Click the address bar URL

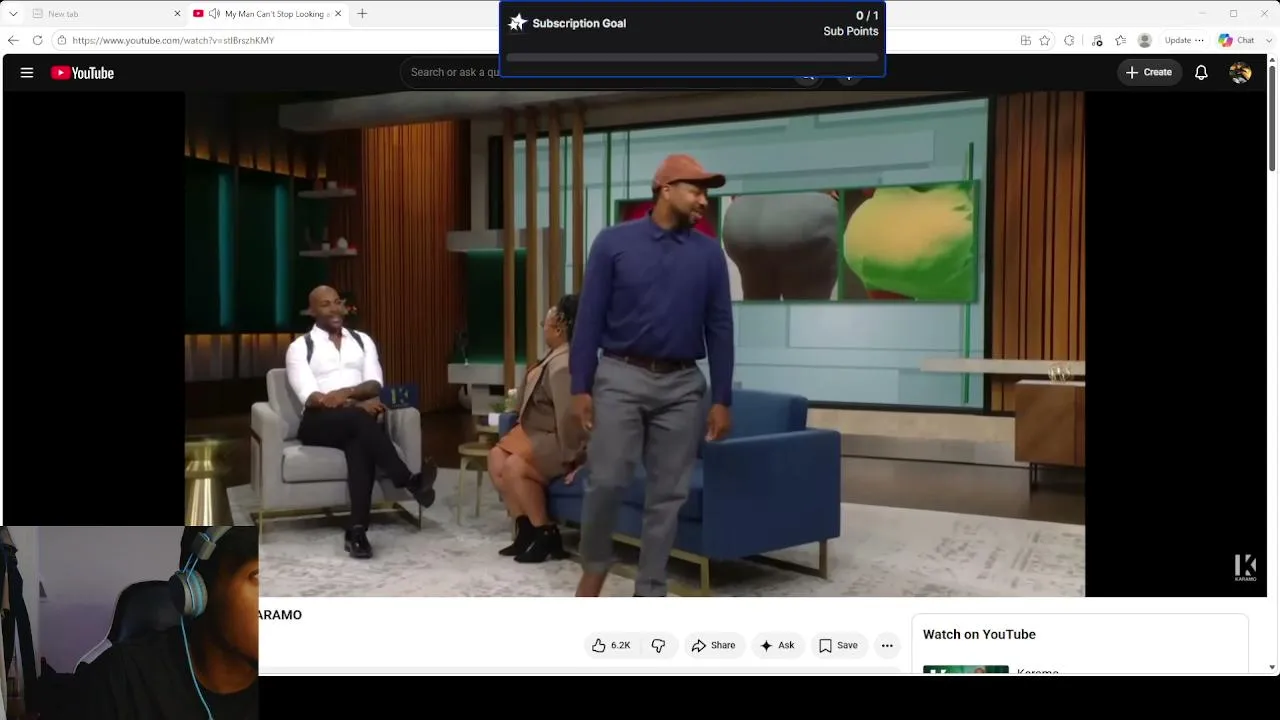(173, 41)
